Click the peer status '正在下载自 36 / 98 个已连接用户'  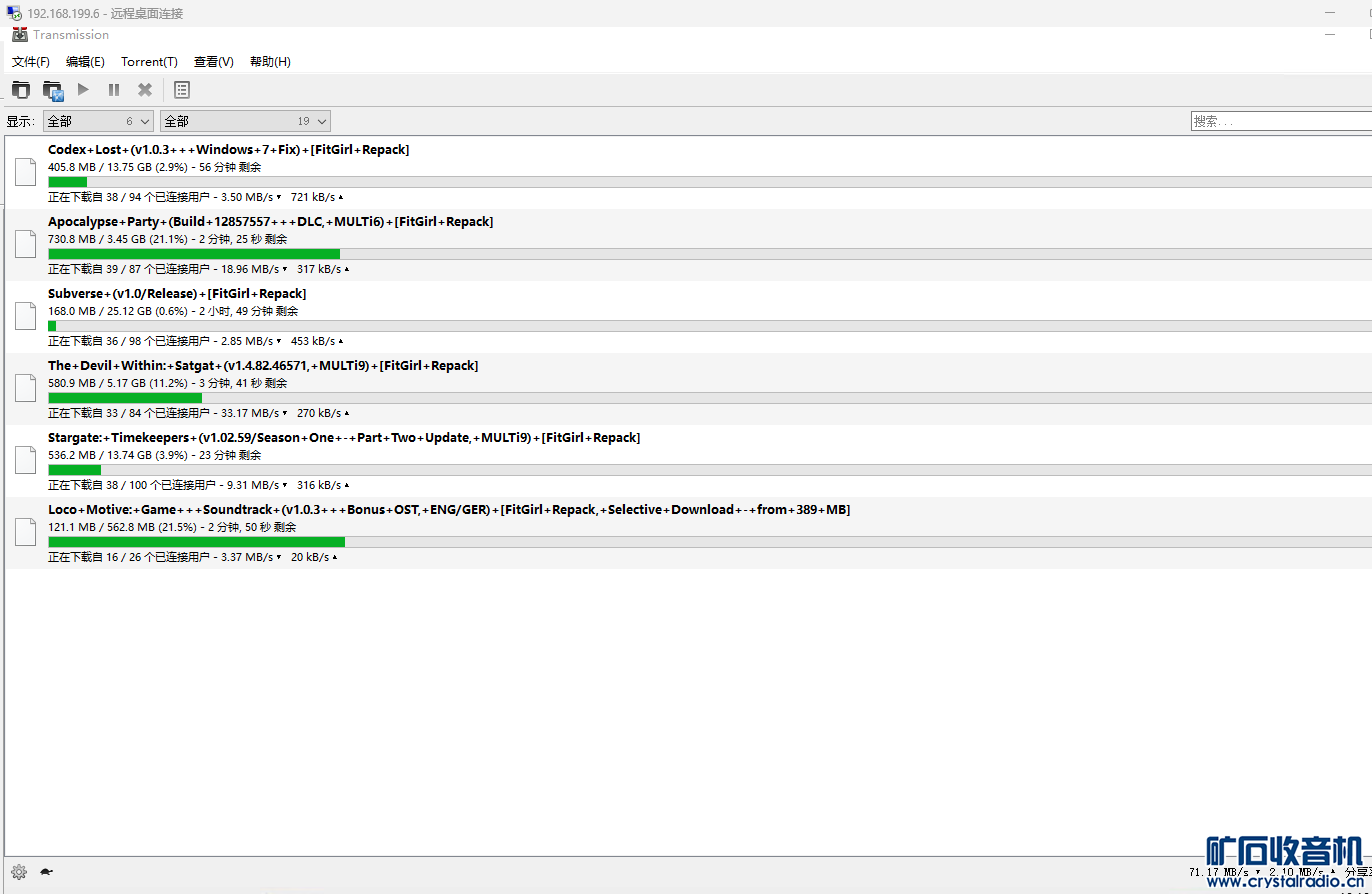(x=129, y=342)
